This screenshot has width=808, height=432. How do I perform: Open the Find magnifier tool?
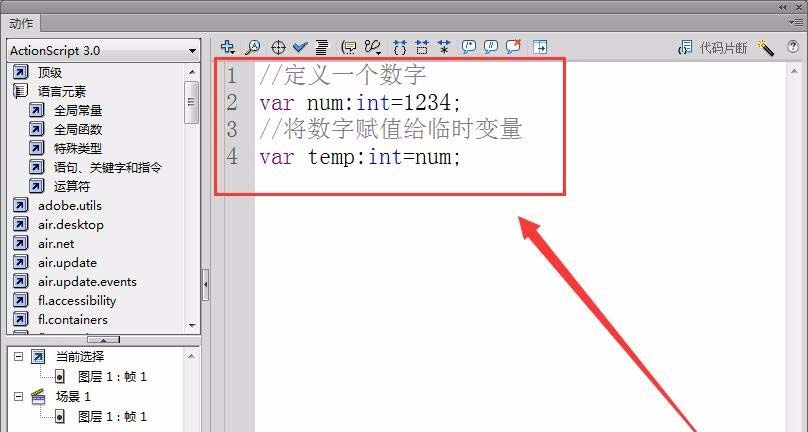point(252,47)
